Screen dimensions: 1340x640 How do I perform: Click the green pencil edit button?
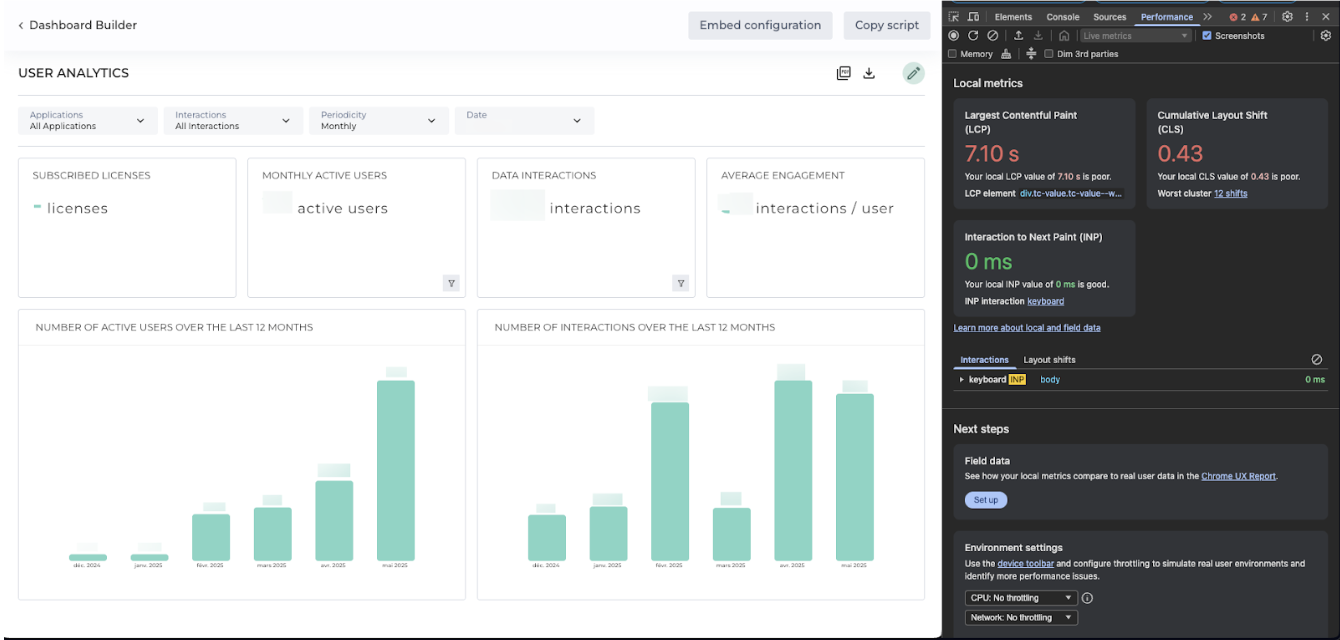[913, 73]
